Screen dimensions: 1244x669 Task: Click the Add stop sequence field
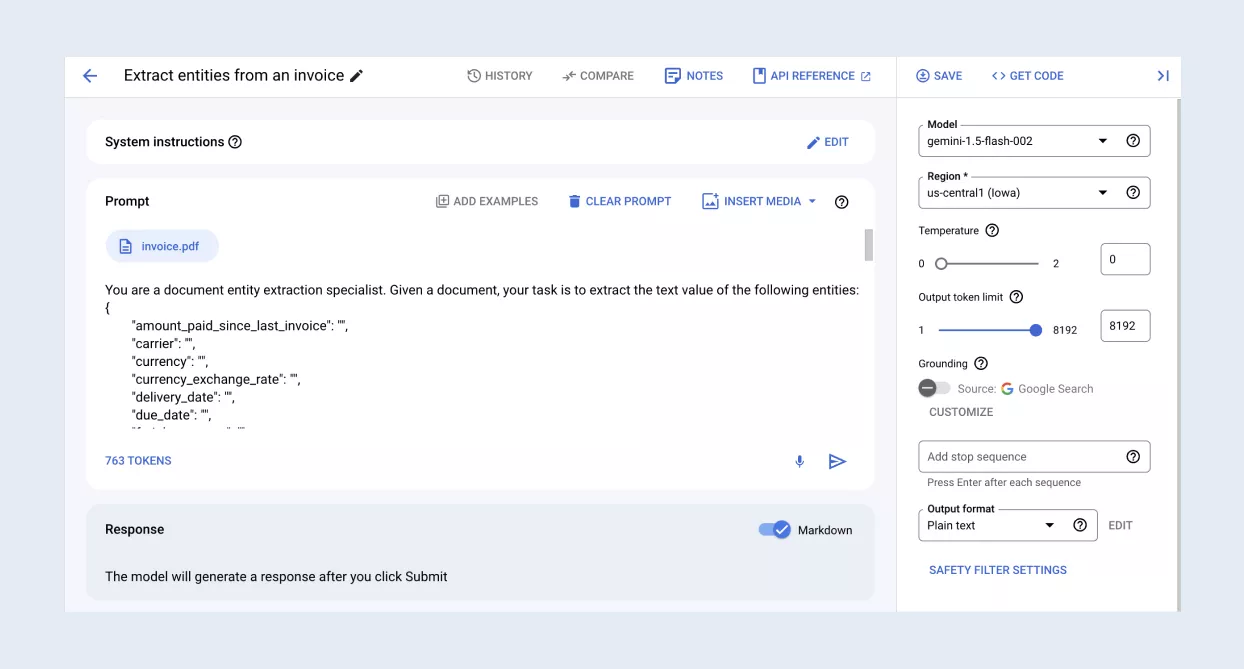tap(1020, 457)
